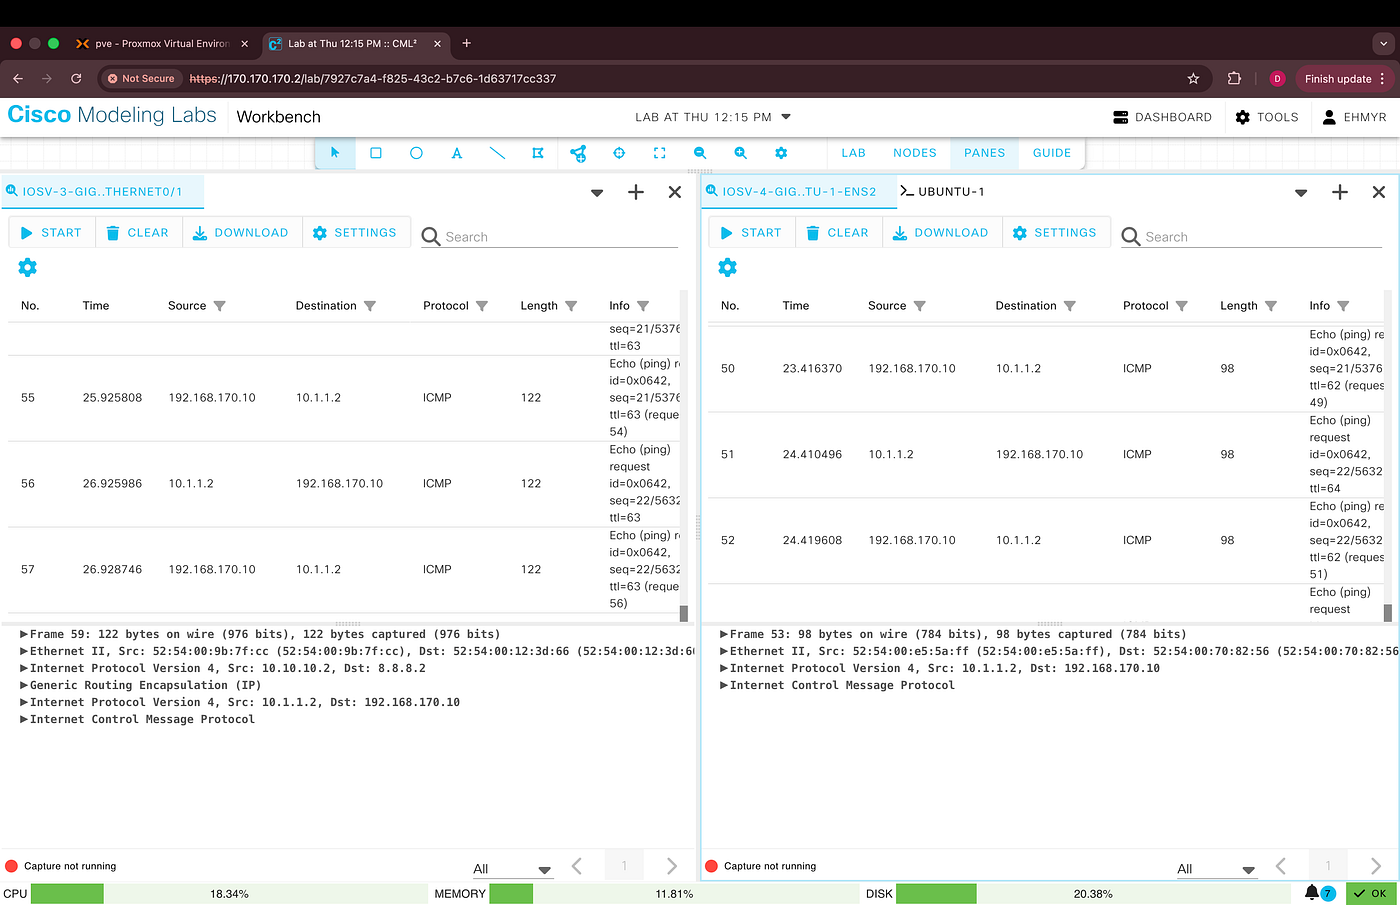Zoom out the canvas with minus magnifier
Viewport: 1400px width, 905px height.
[x=700, y=153]
